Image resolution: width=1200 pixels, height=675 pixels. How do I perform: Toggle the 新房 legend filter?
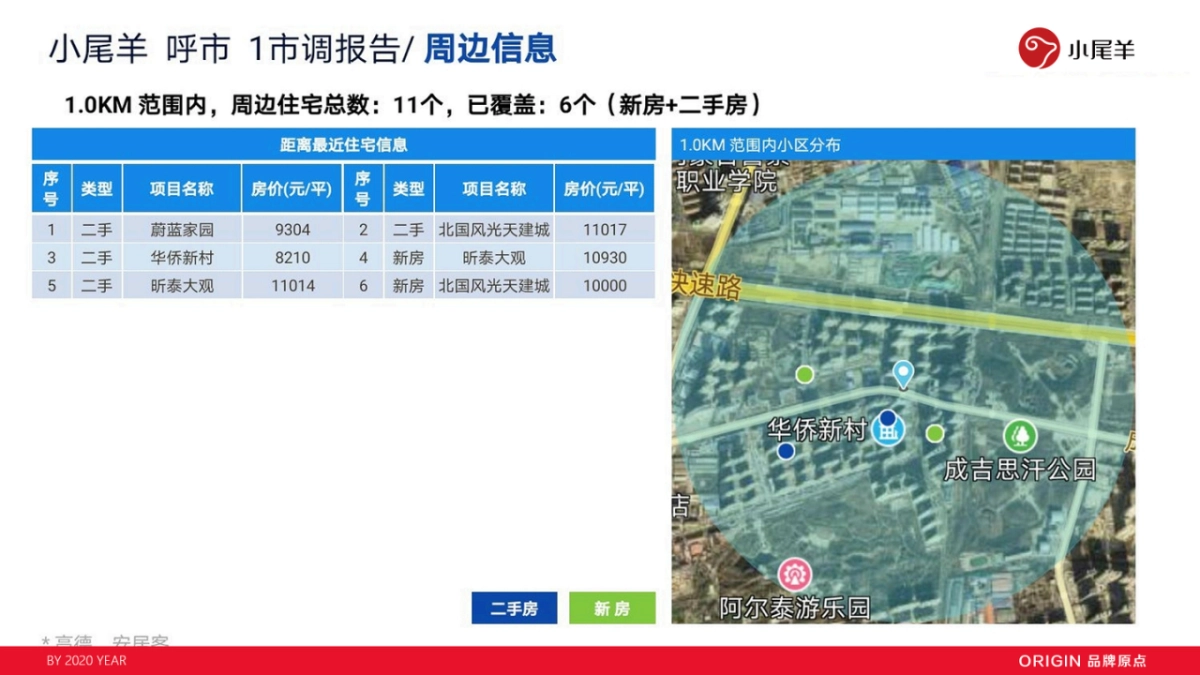(612, 607)
